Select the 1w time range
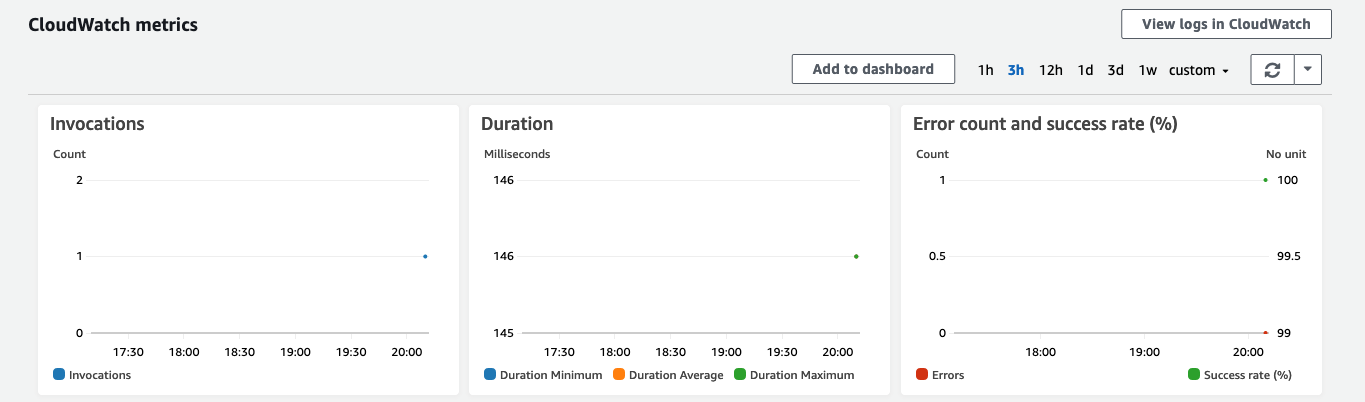 (1147, 70)
